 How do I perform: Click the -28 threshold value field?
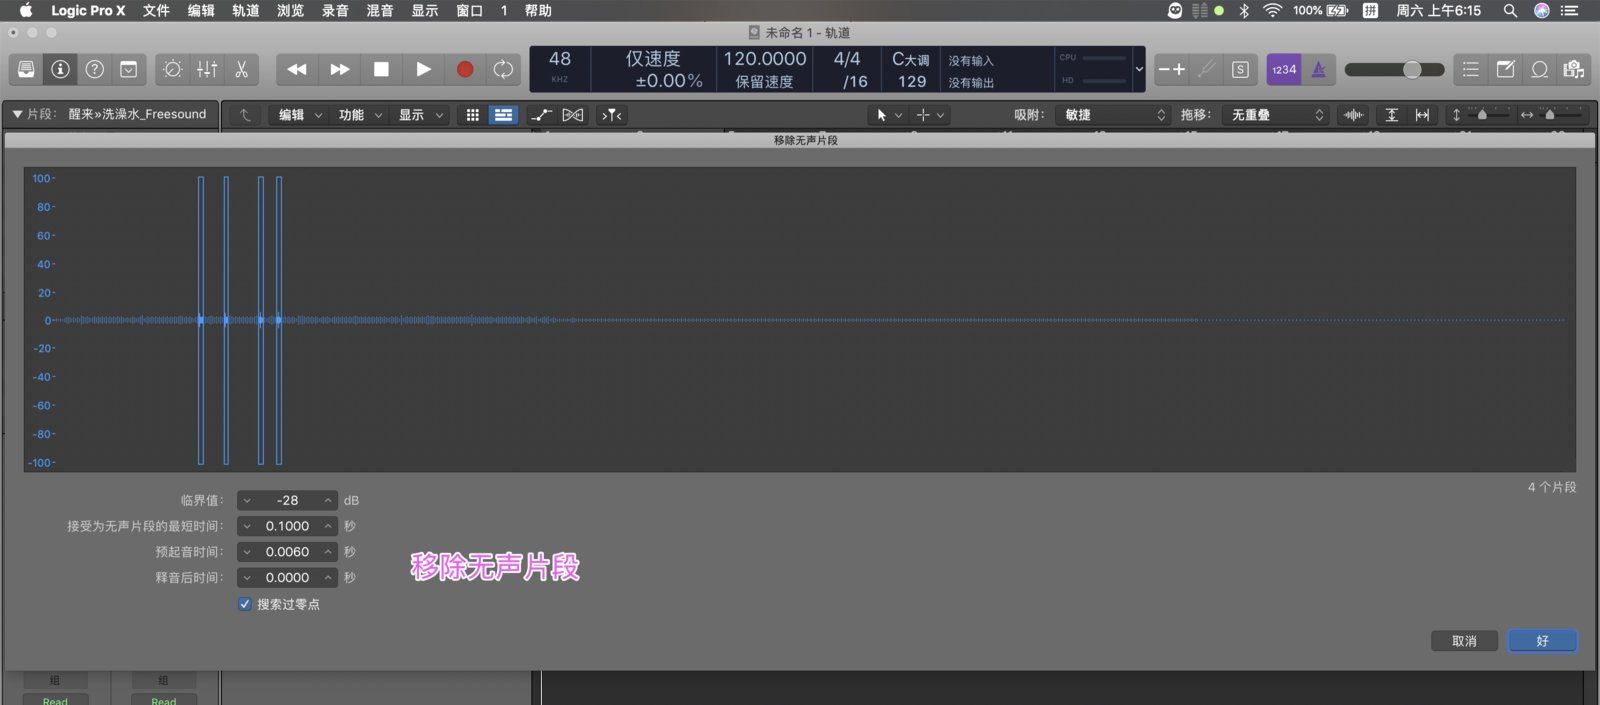[x=287, y=500]
